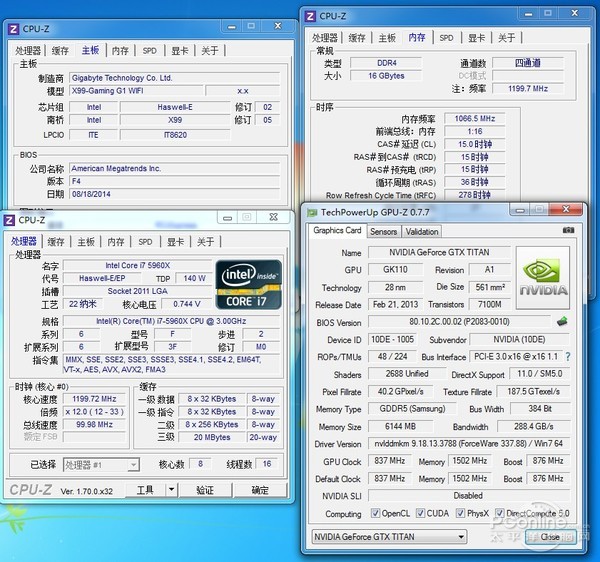Click the BIOS save chip icon in GPU-Z

point(562,321)
